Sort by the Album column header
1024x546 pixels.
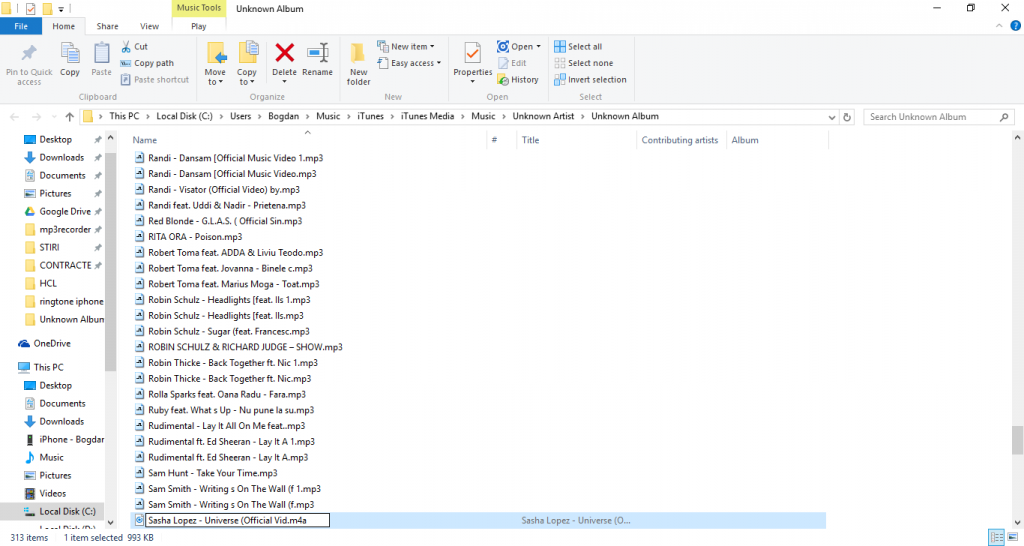coord(777,140)
